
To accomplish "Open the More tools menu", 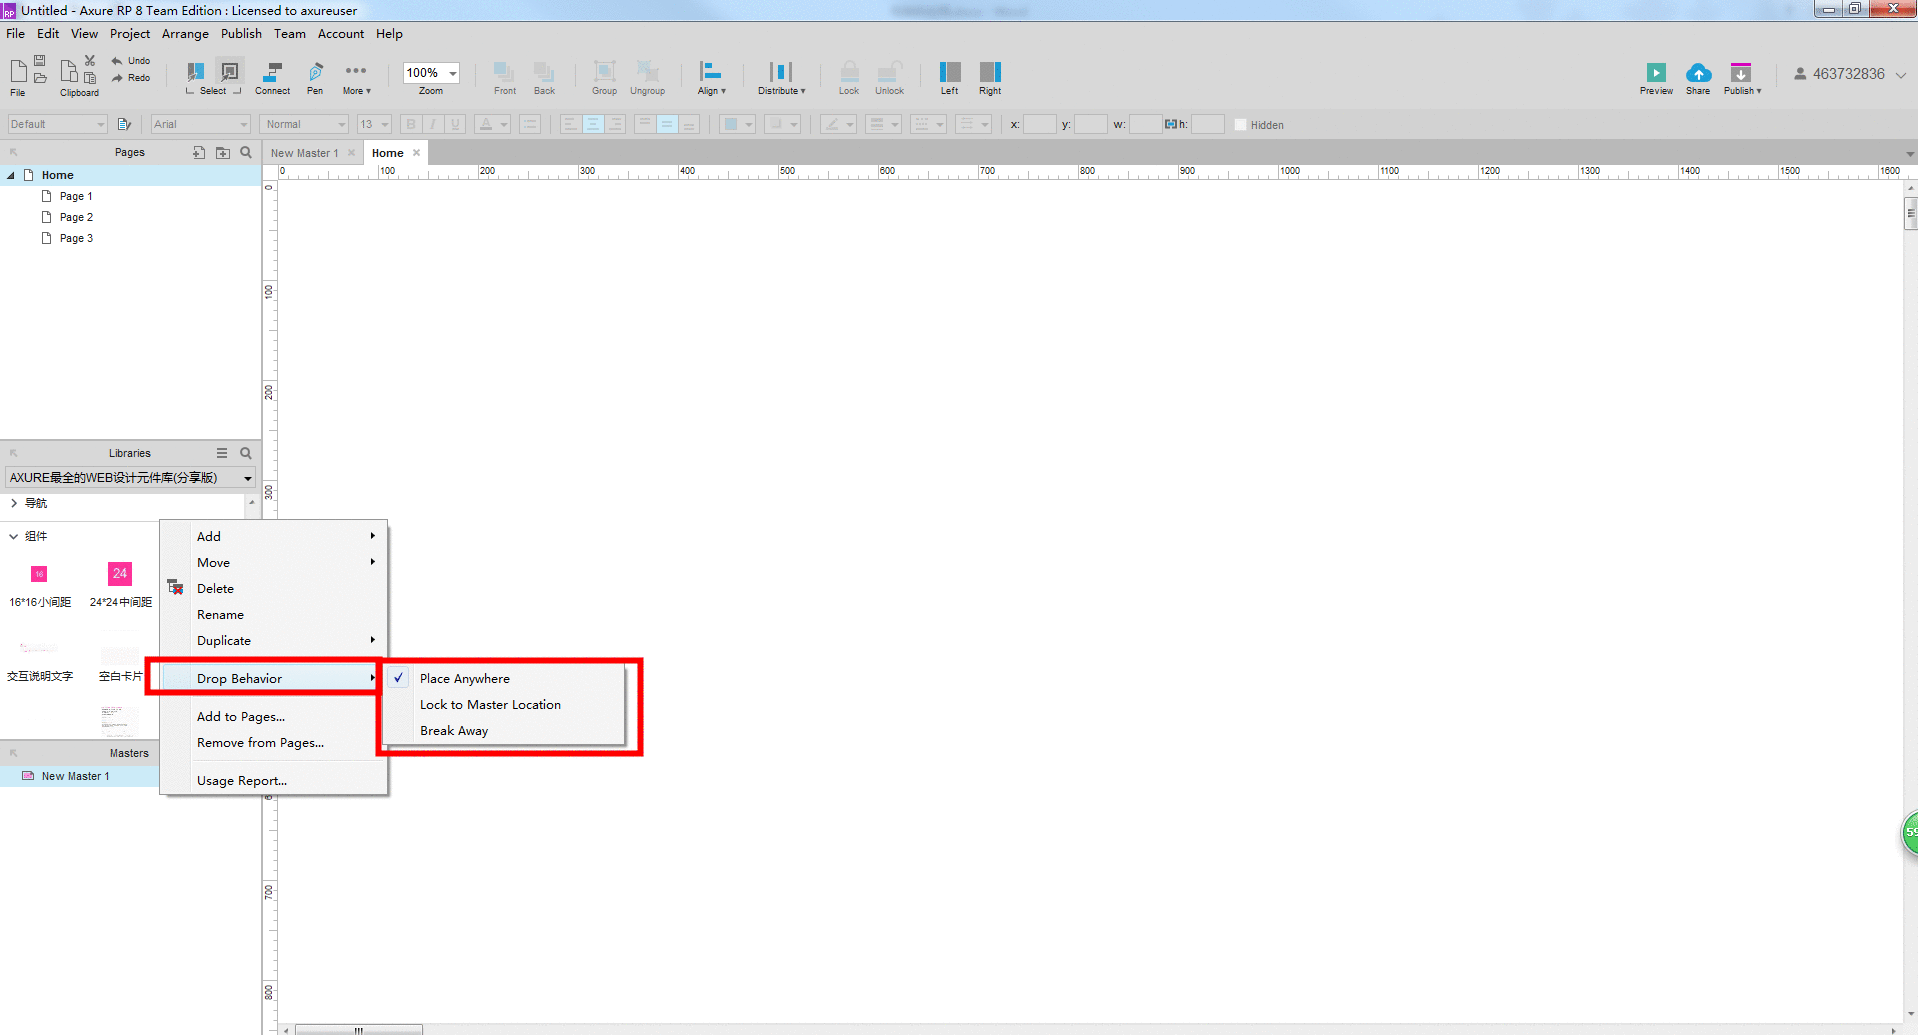I will tap(356, 78).
